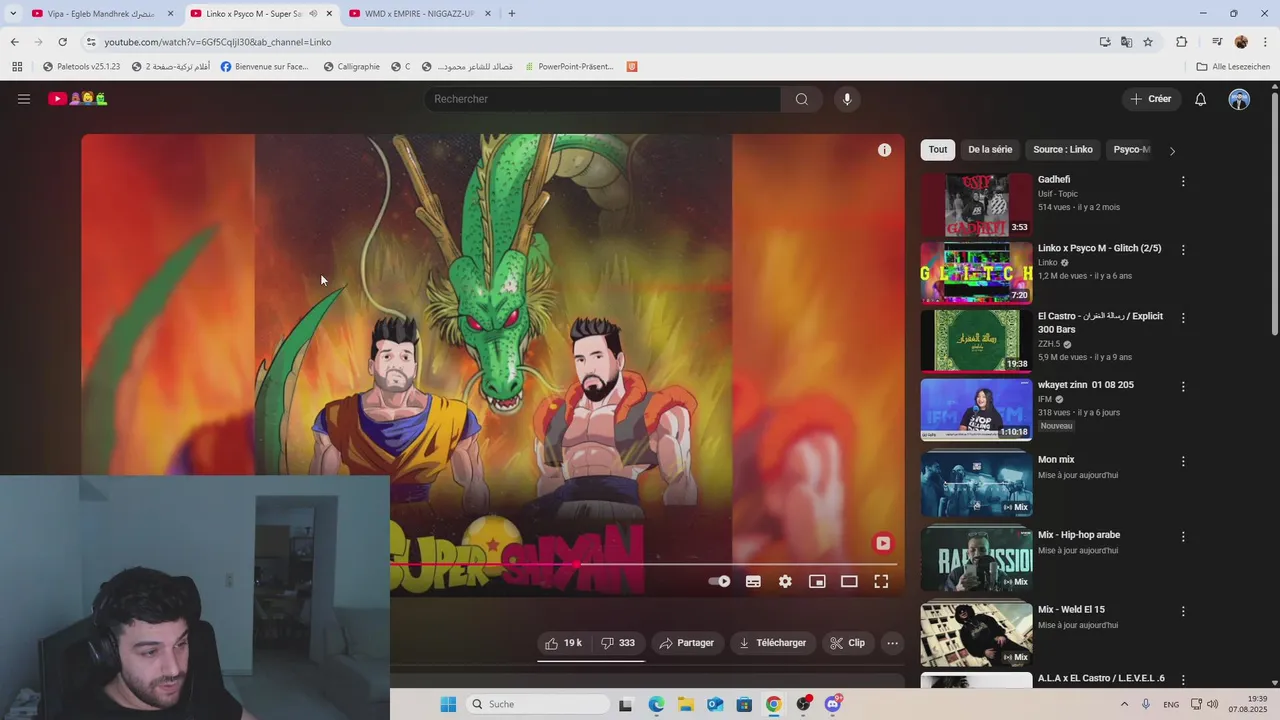The image size is (1280, 720).
Task: Click Partager to share video
Action: coord(686,643)
